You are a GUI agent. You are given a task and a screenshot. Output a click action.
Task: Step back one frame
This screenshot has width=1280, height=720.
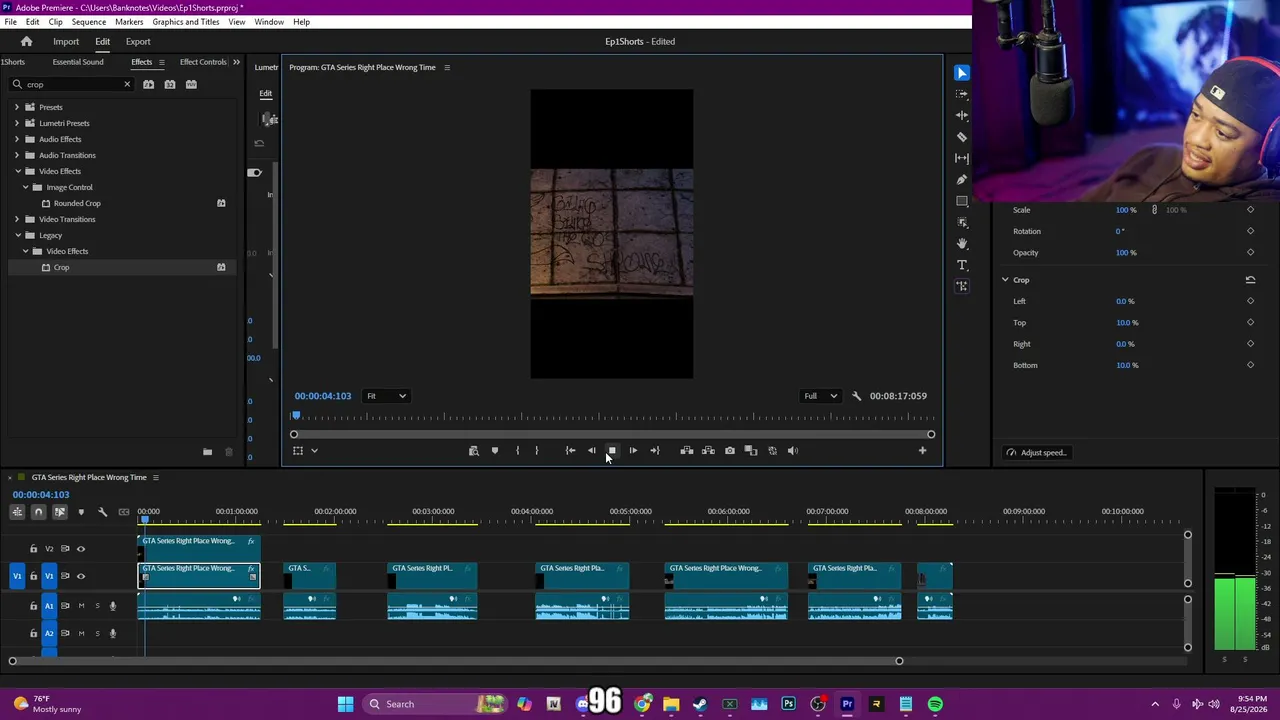tap(591, 451)
